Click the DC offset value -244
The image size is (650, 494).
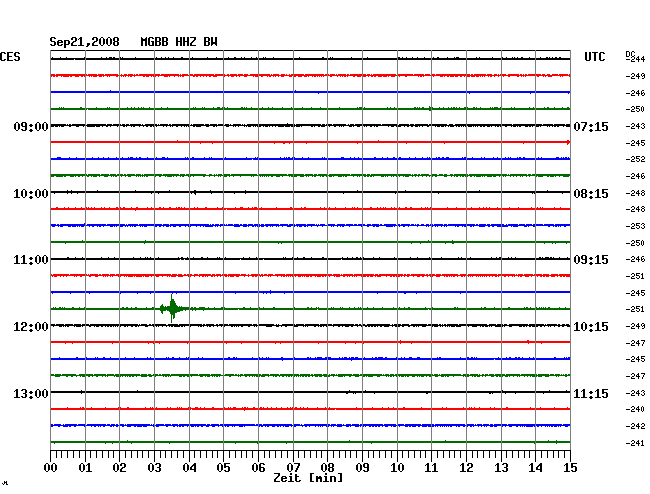[x=635, y=59]
